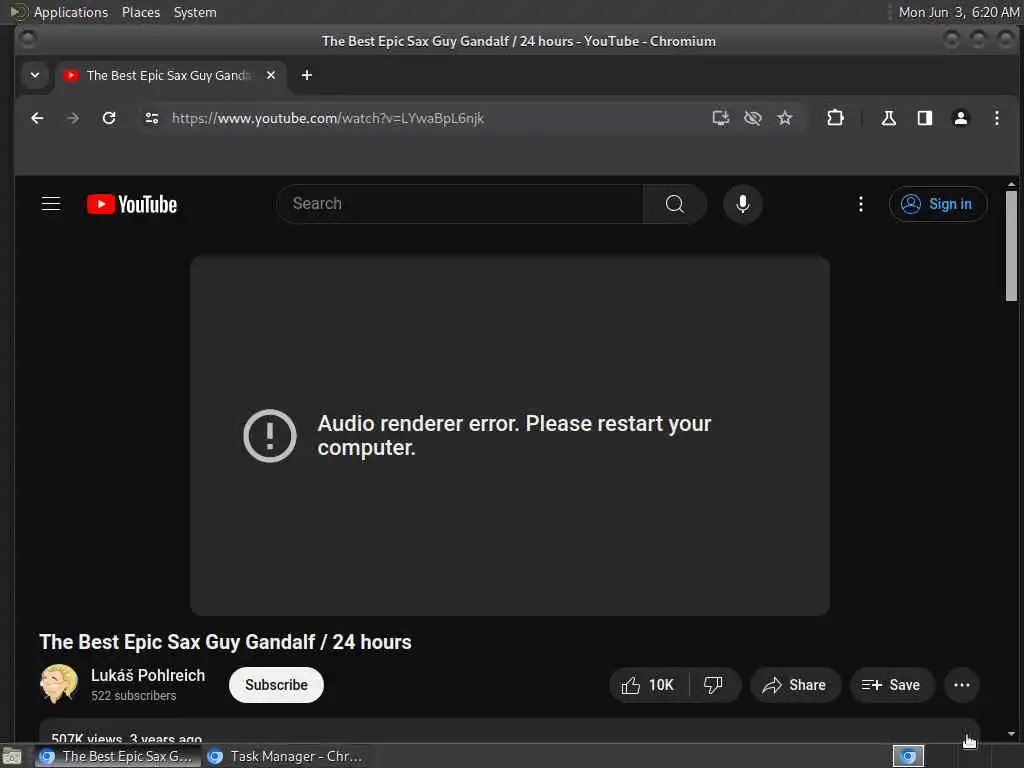Screen dimensions: 1024x768
Task: Select the Best Epic Sax Guy tab
Action: pos(170,76)
